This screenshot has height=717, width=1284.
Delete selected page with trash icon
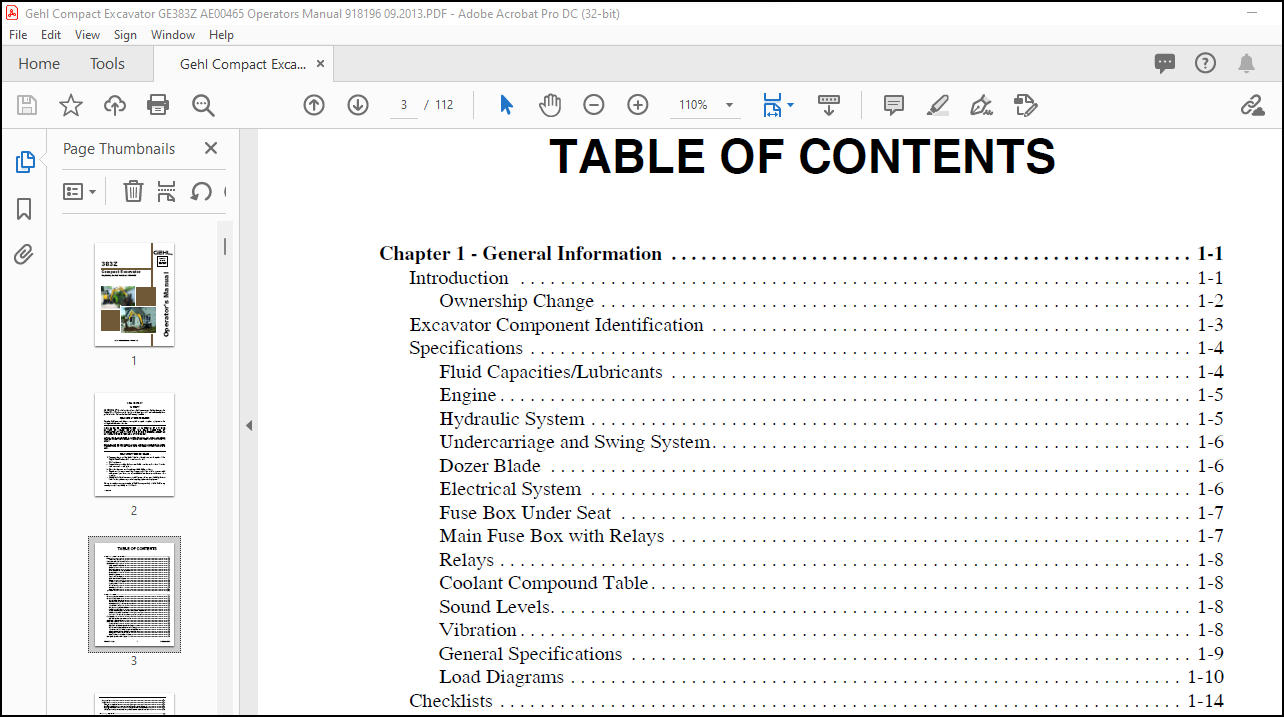click(133, 191)
